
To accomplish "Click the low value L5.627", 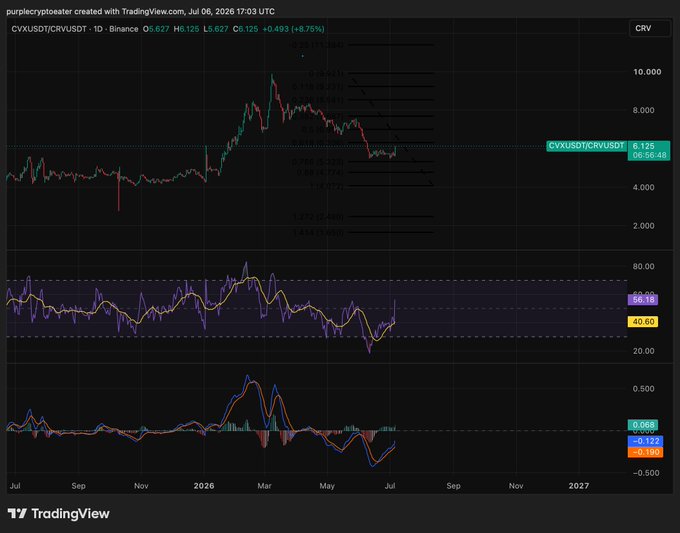I will click(x=216, y=29).
